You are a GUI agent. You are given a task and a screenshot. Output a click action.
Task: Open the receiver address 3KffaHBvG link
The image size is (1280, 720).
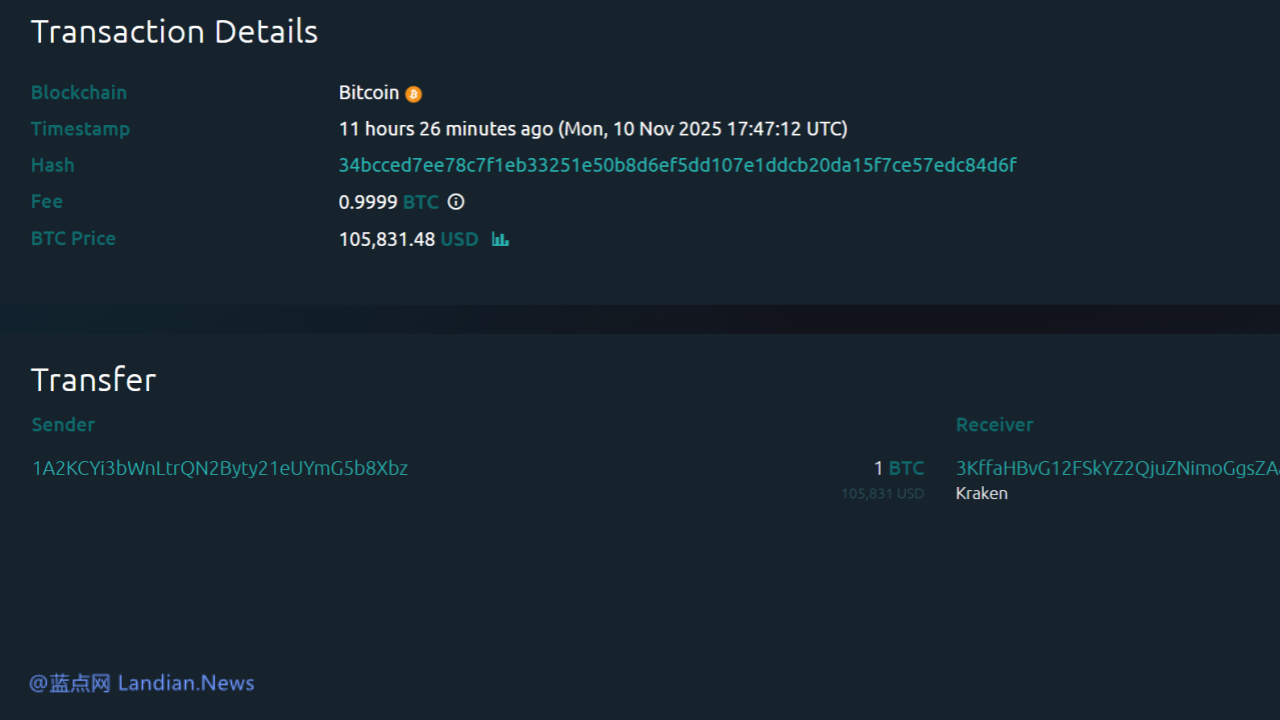point(1116,468)
